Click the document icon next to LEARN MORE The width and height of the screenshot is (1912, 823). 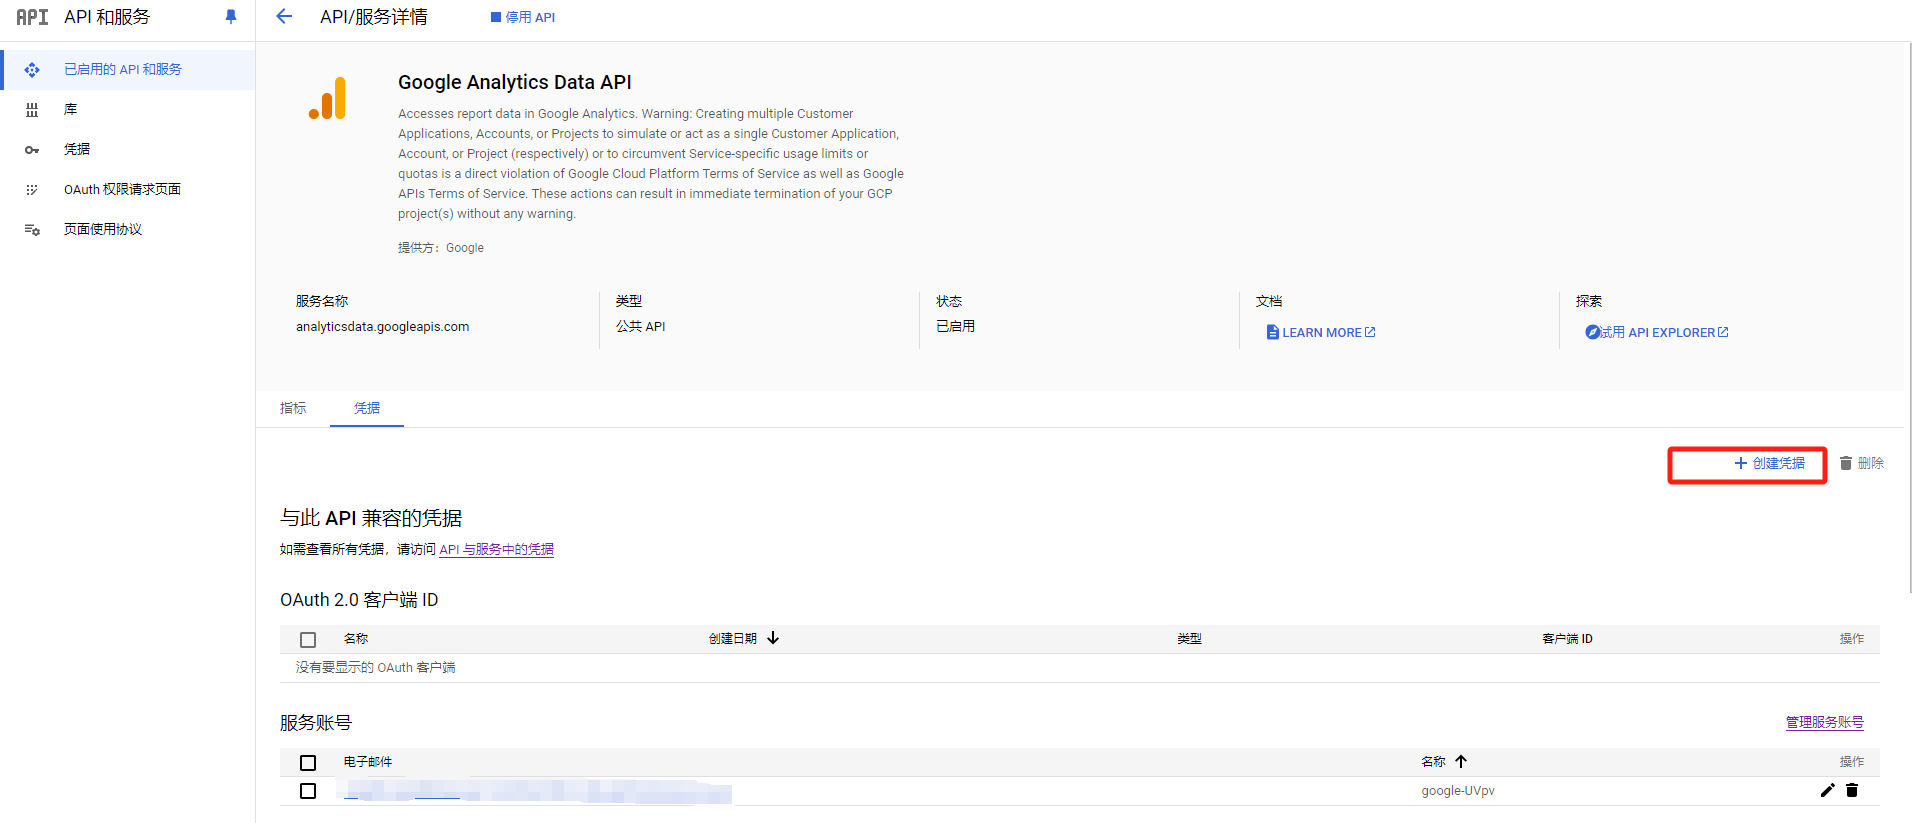1273,332
